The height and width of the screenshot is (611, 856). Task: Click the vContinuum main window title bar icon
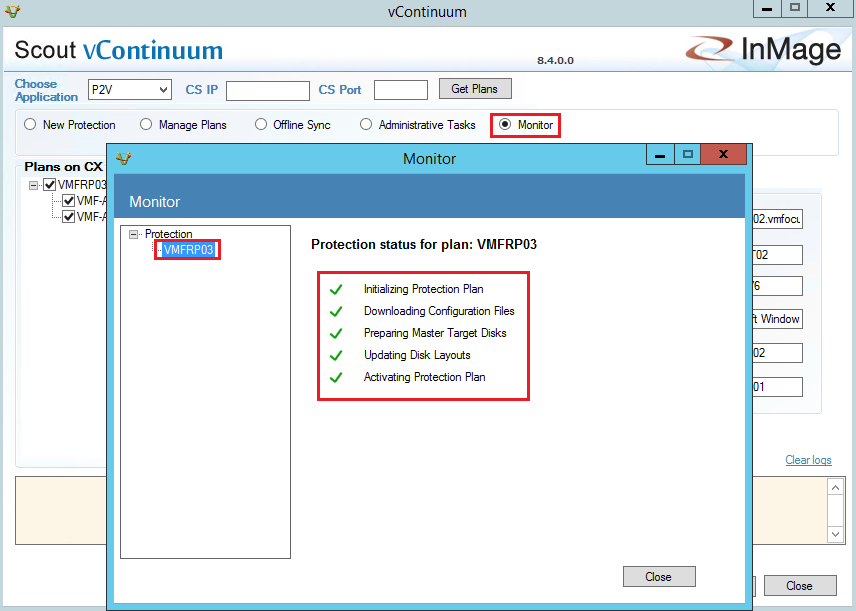point(12,12)
